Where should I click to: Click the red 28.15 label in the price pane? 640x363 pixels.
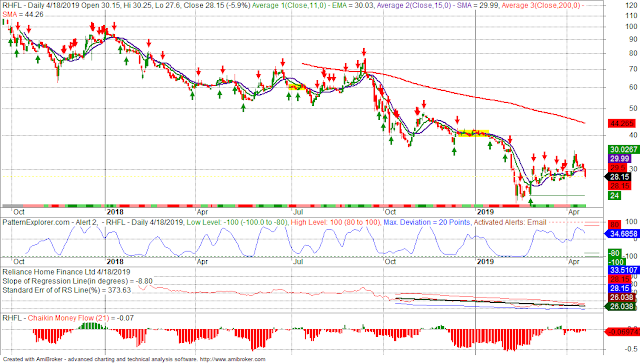click(619, 186)
